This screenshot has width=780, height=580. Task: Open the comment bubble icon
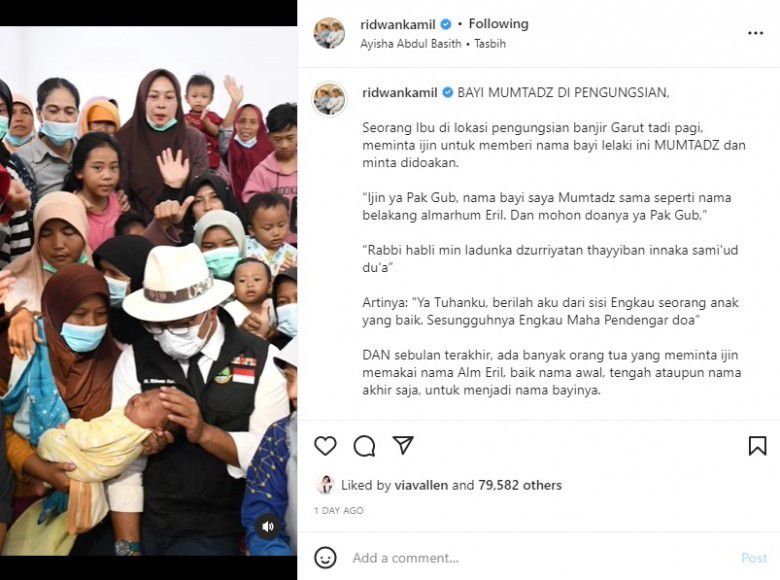(364, 446)
